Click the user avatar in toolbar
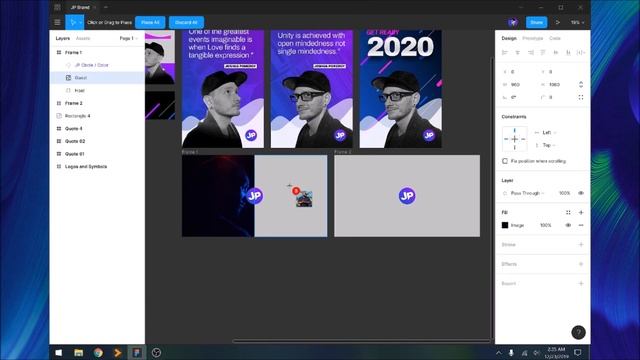 coord(513,22)
